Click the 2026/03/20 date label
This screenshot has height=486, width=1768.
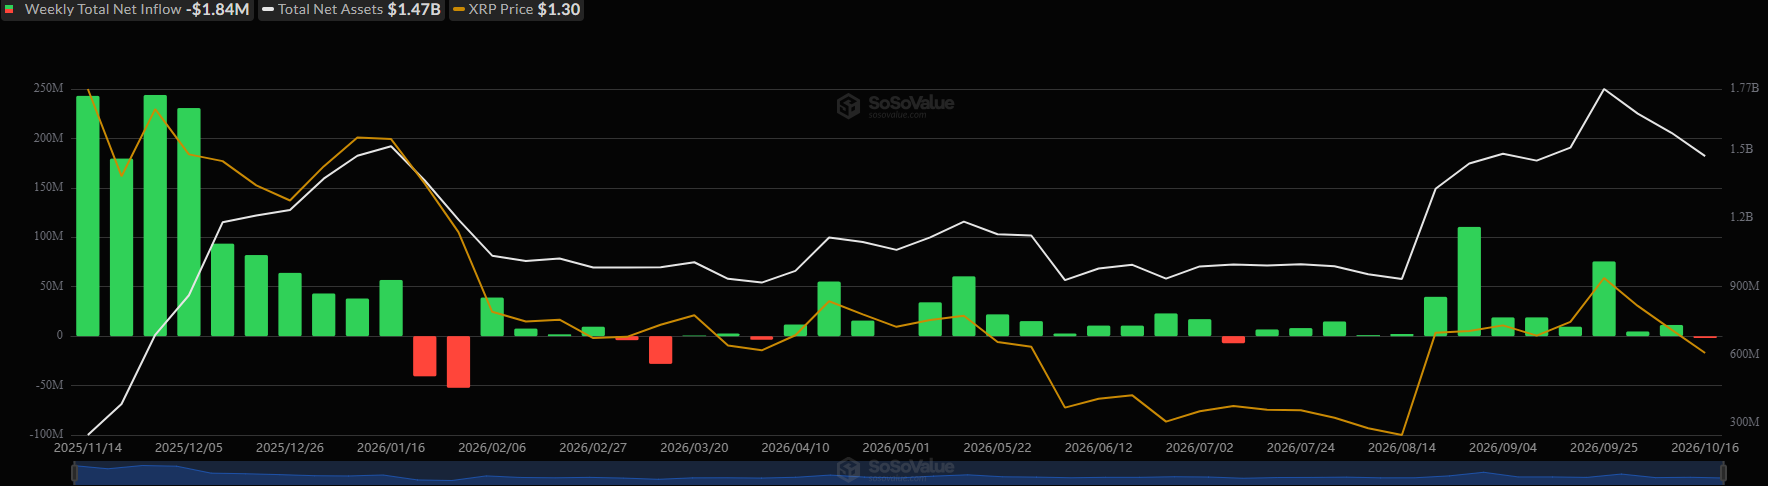pyautogui.click(x=694, y=448)
